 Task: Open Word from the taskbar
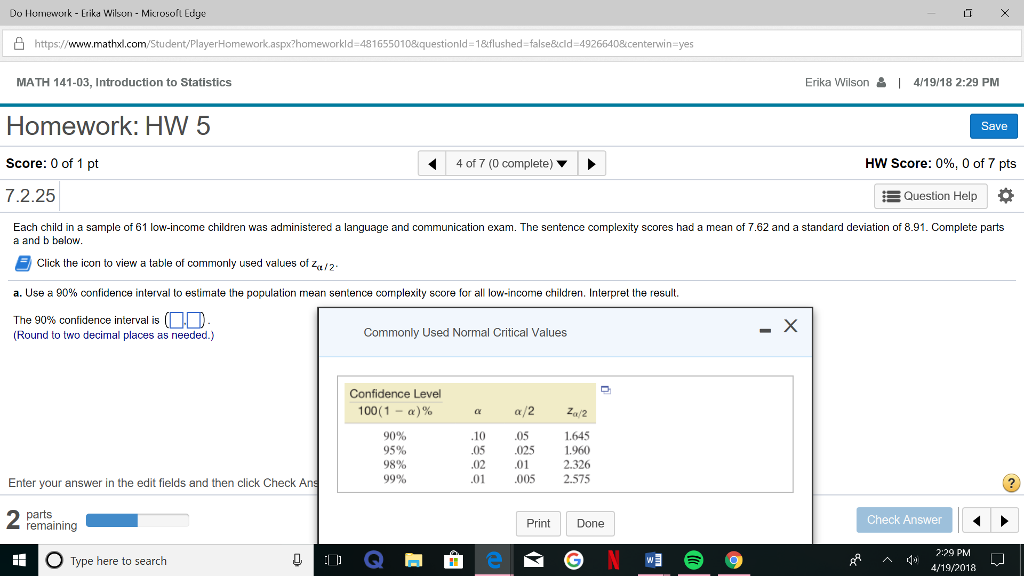[654, 561]
